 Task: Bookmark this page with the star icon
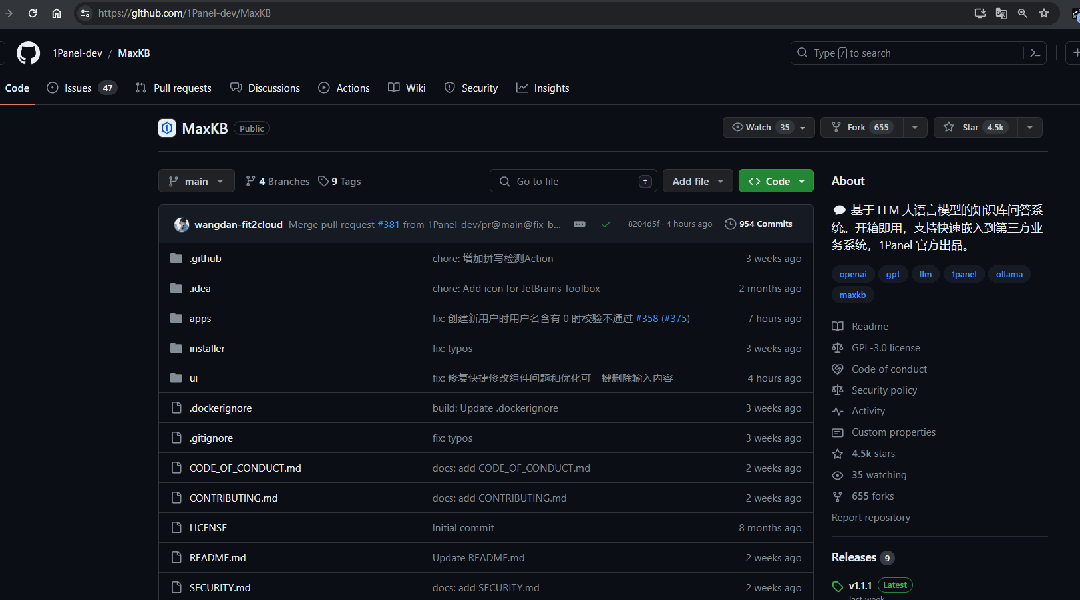tap(1044, 13)
